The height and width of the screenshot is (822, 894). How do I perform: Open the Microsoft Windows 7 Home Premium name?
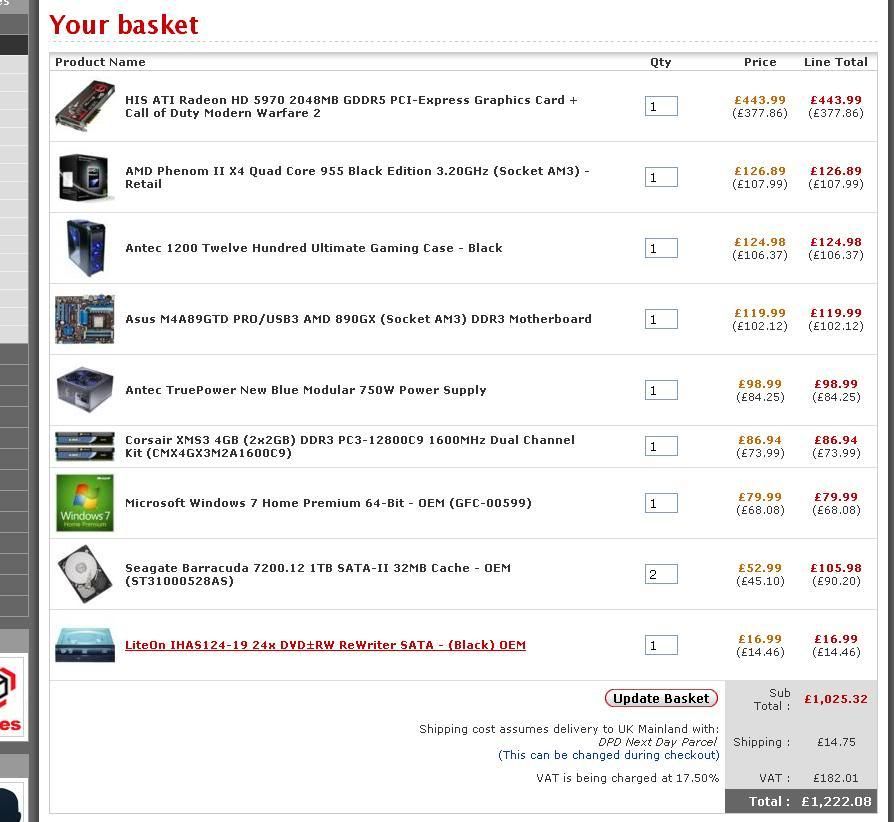328,503
